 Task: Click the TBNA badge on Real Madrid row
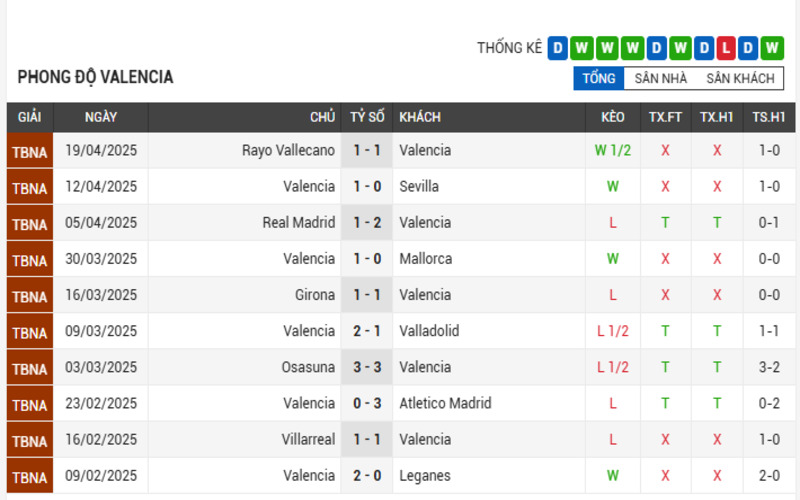click(x=30, y=223)
